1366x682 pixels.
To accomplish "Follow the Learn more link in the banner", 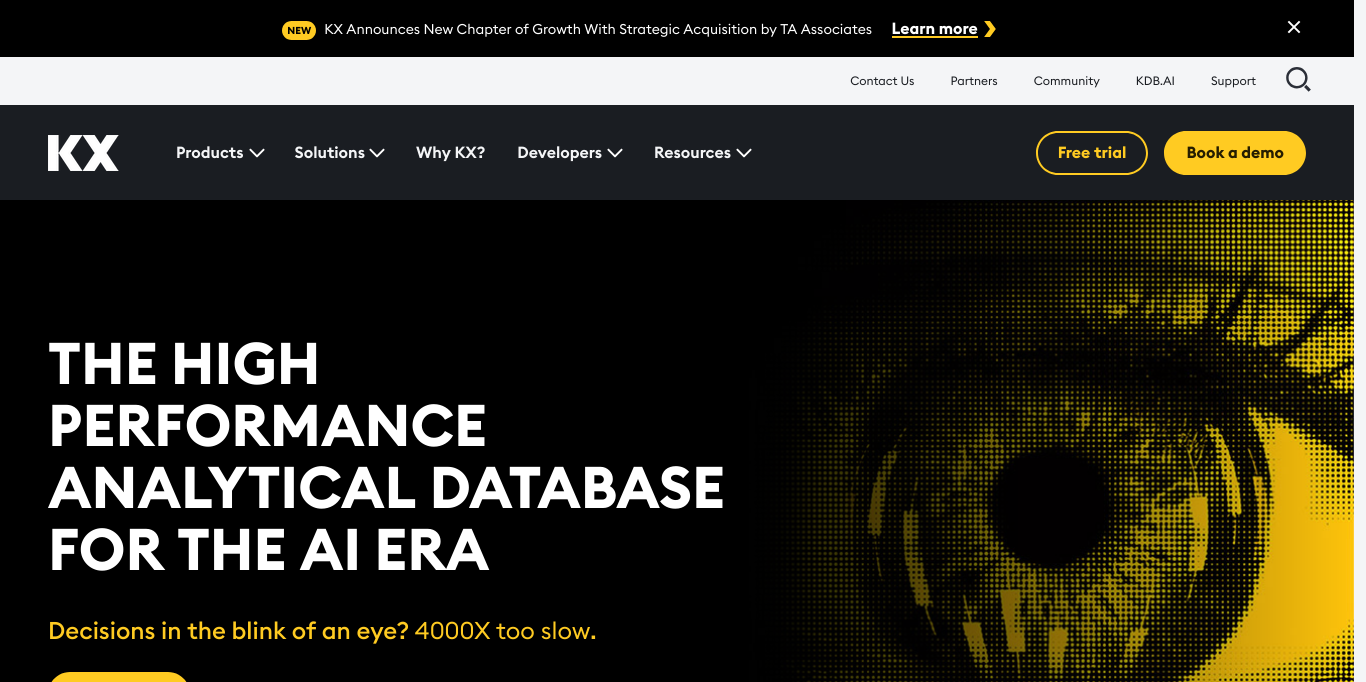I will pyautogui.click(x=934, y=29).
